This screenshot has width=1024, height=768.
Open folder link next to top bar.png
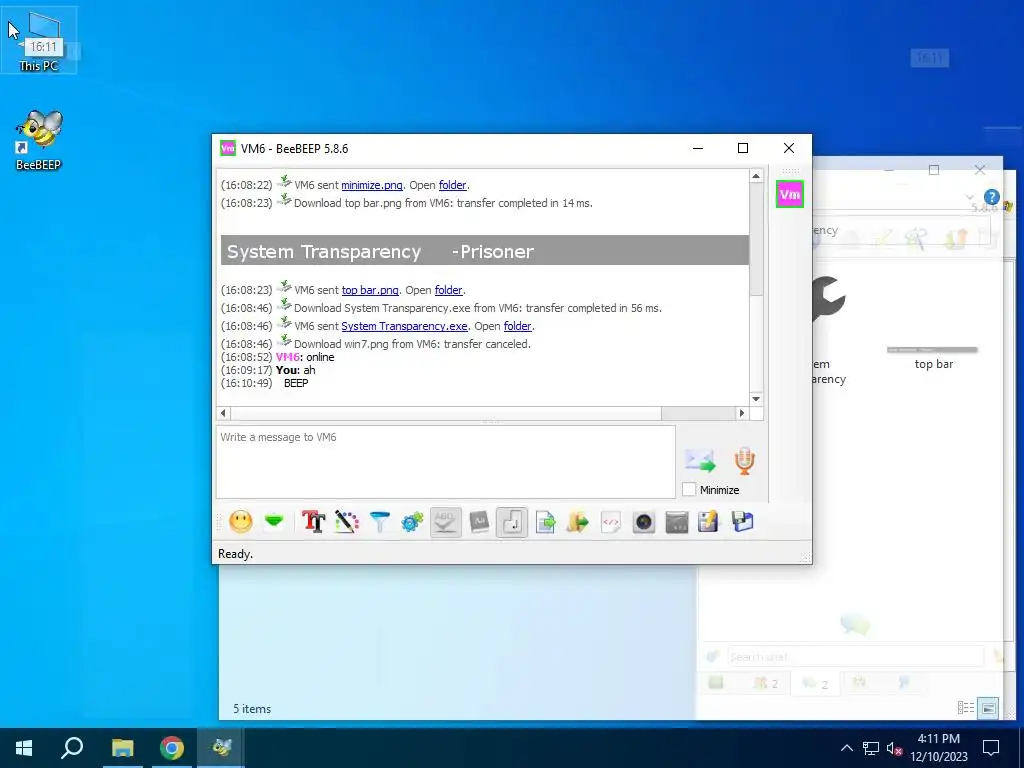coord(449,290)
